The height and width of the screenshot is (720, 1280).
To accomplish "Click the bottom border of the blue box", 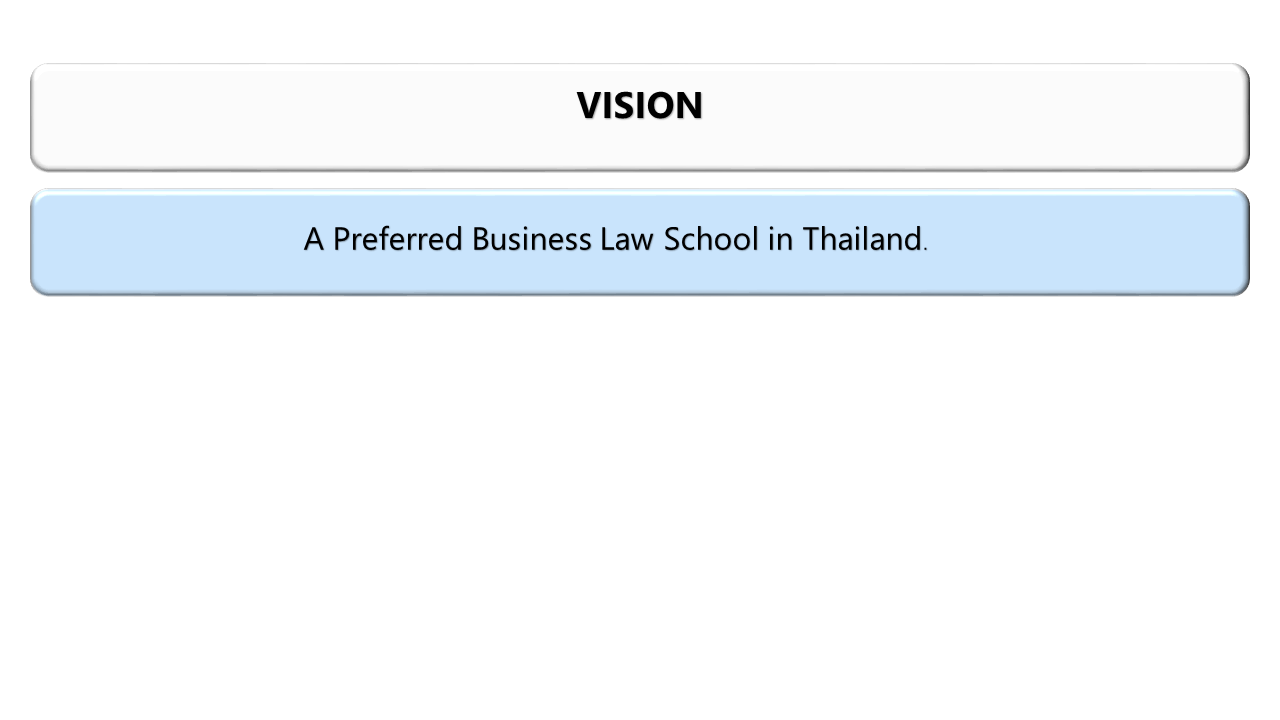I will tap(640, 294).
